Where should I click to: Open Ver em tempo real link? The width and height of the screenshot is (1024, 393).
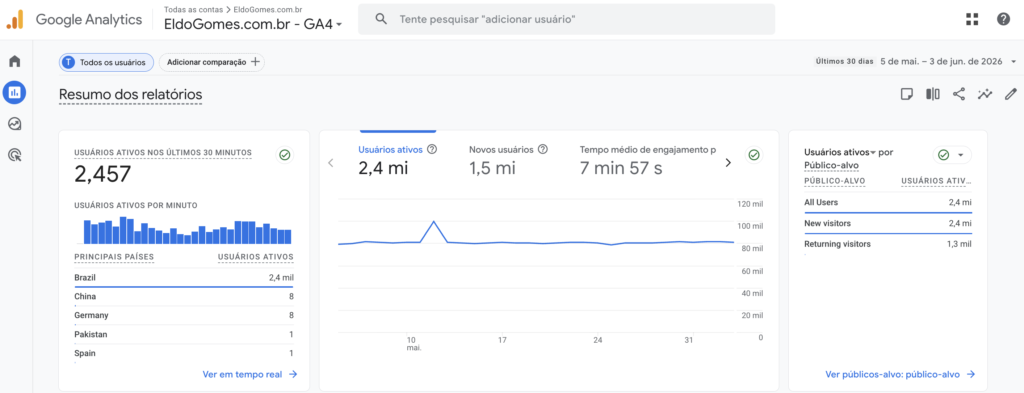[x=250, y=374]
